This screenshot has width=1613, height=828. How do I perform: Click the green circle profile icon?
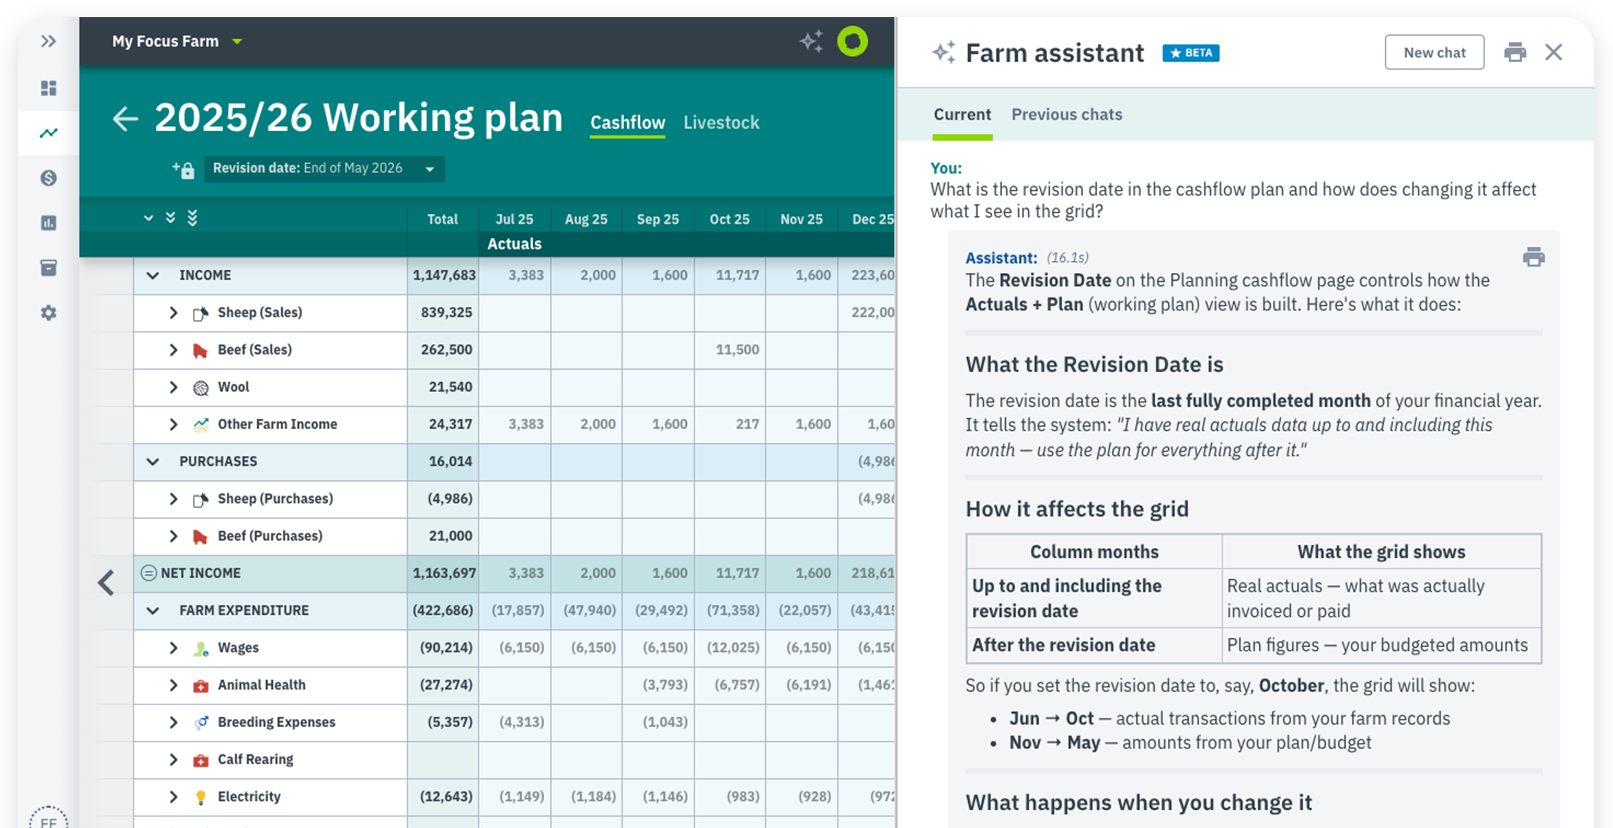(853, 41)
